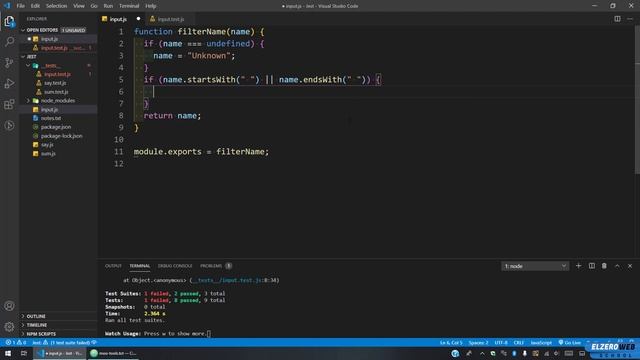Screen dimensions: 640x360
Task: Open package-lock.json in the file tree
Action: pos(58,136)
